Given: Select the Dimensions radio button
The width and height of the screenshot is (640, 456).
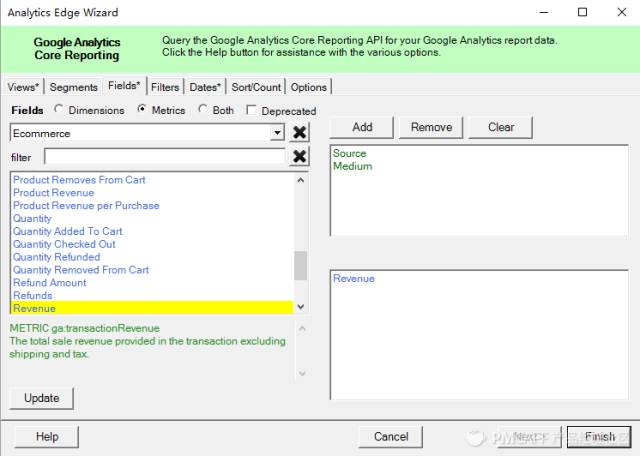Looking at the screenshot, I should (59, 109).
